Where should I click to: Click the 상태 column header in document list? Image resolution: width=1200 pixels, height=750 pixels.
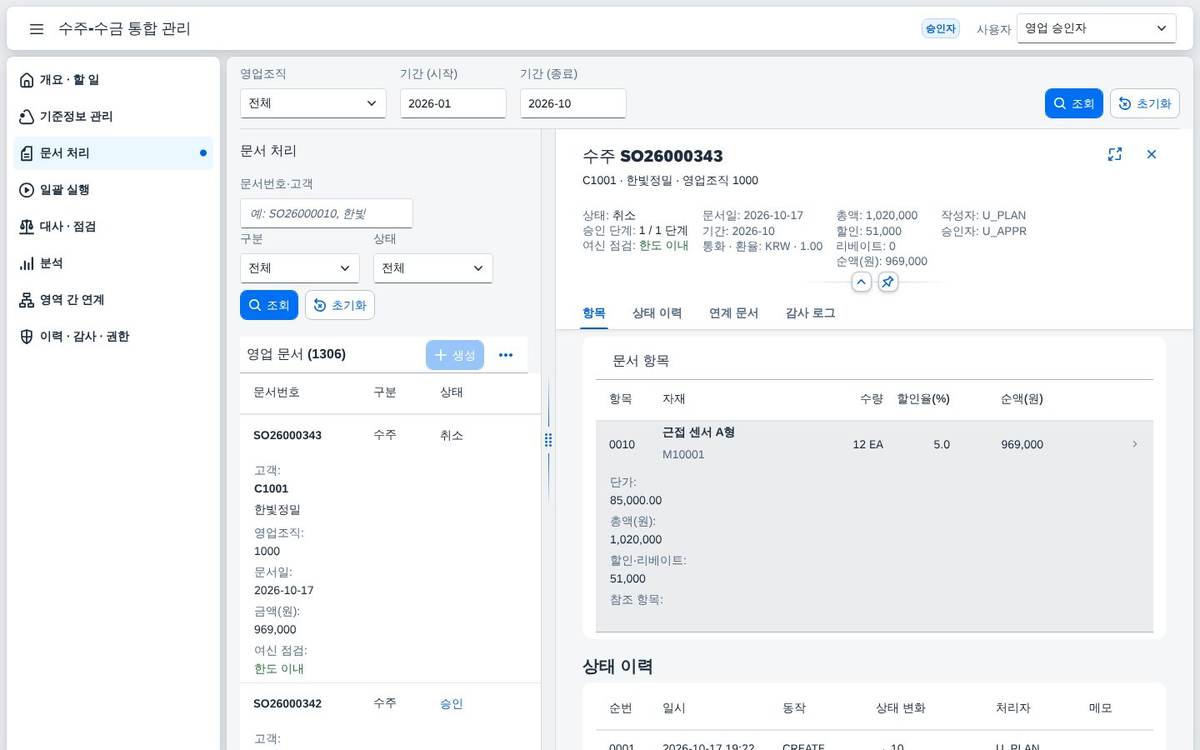pyautogui.click(x=451, y=393)
